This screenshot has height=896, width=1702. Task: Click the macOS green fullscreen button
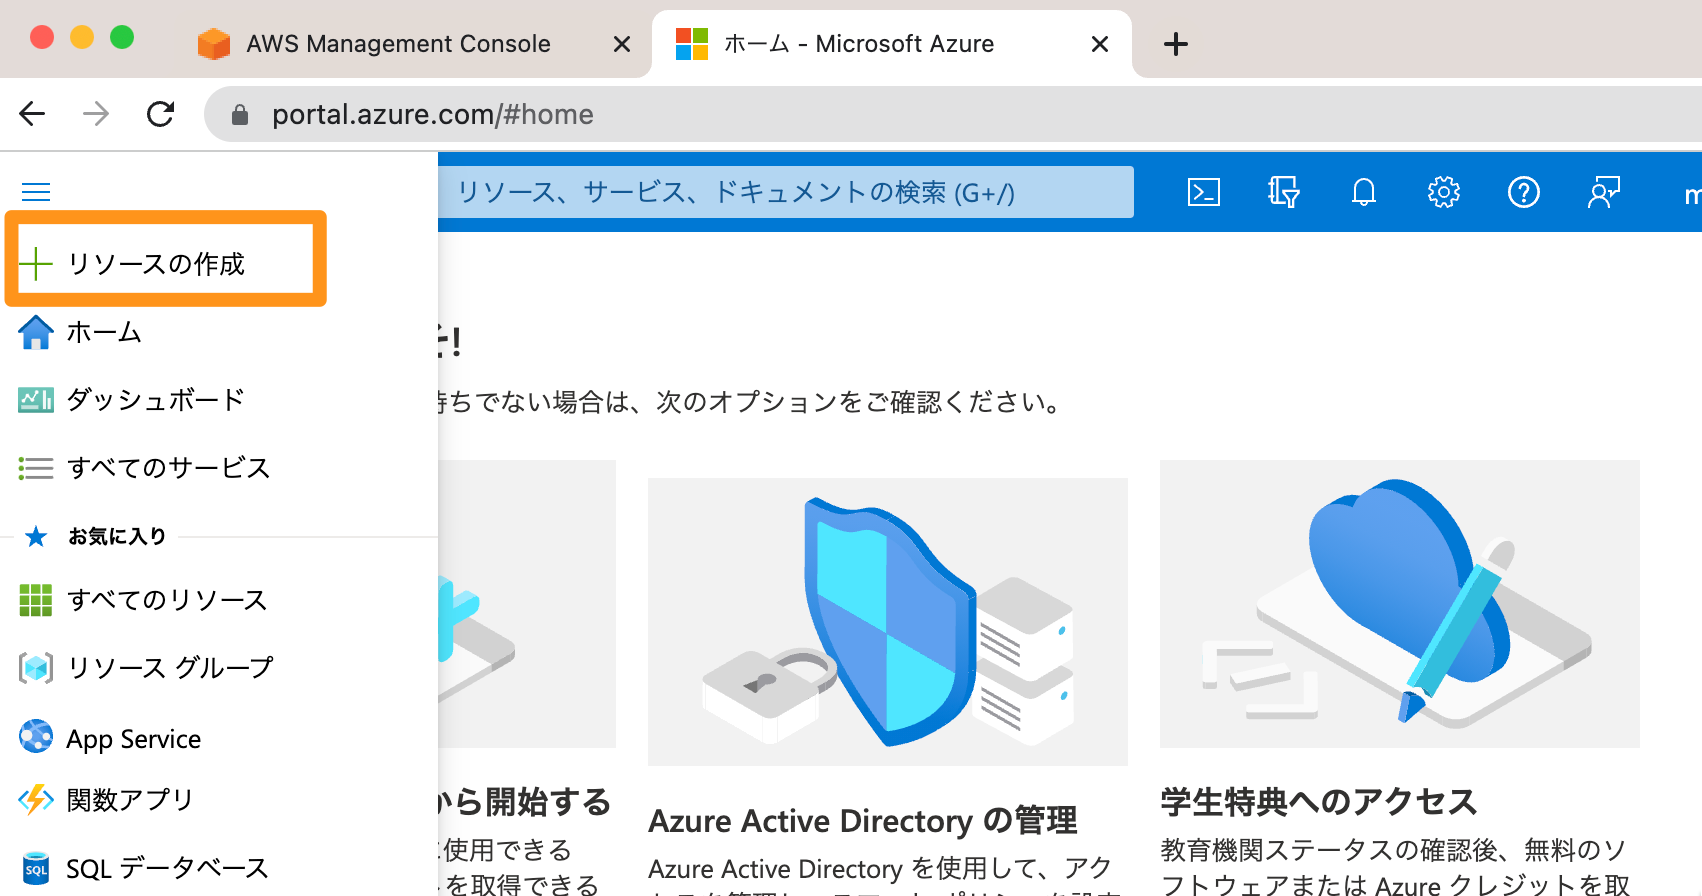[x=122, y=37]
